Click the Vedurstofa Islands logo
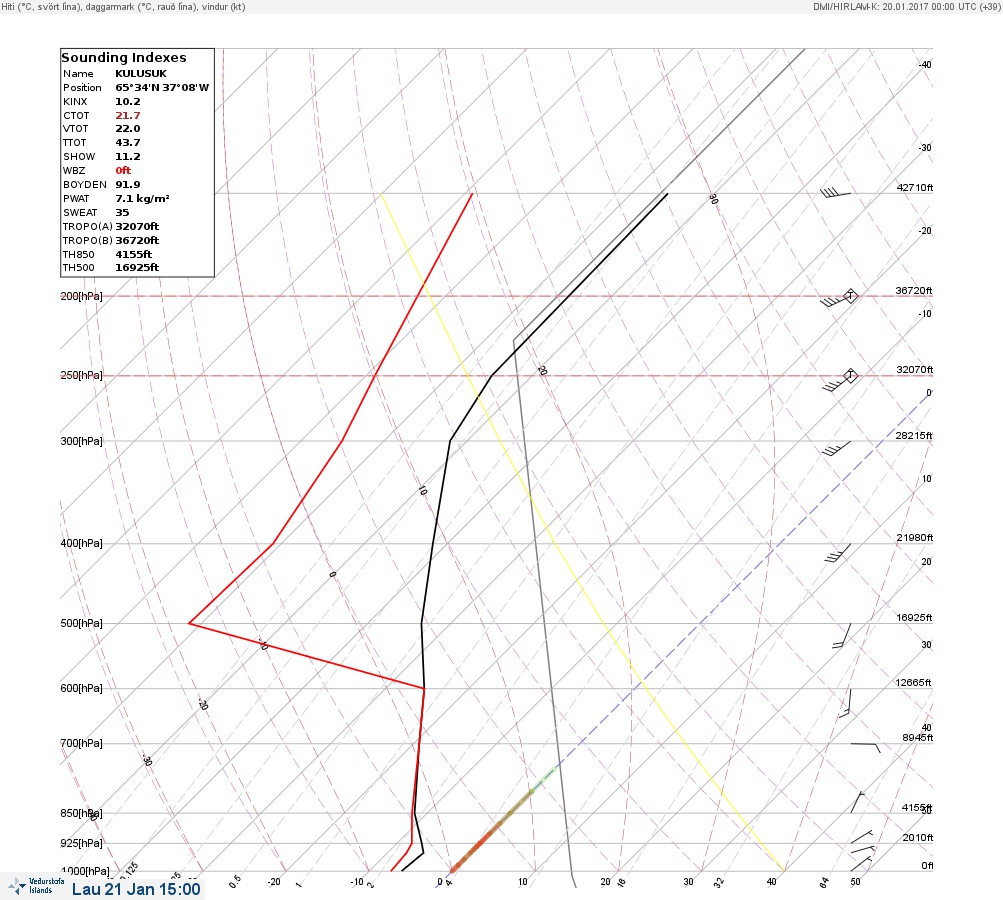The image size is (1003, 900). [x=36, y=886]
